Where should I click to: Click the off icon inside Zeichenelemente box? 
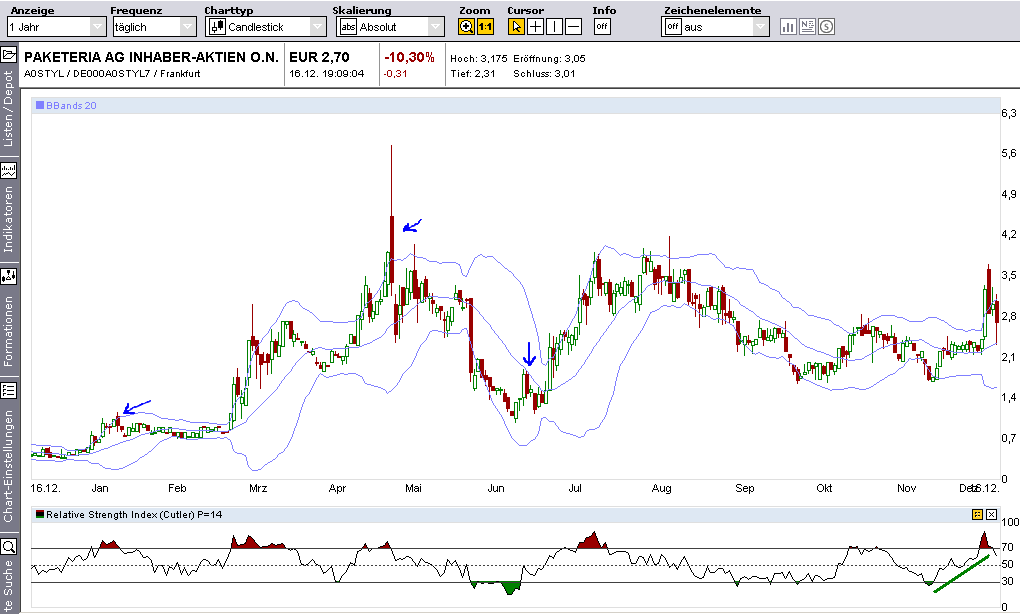point(673,27)
